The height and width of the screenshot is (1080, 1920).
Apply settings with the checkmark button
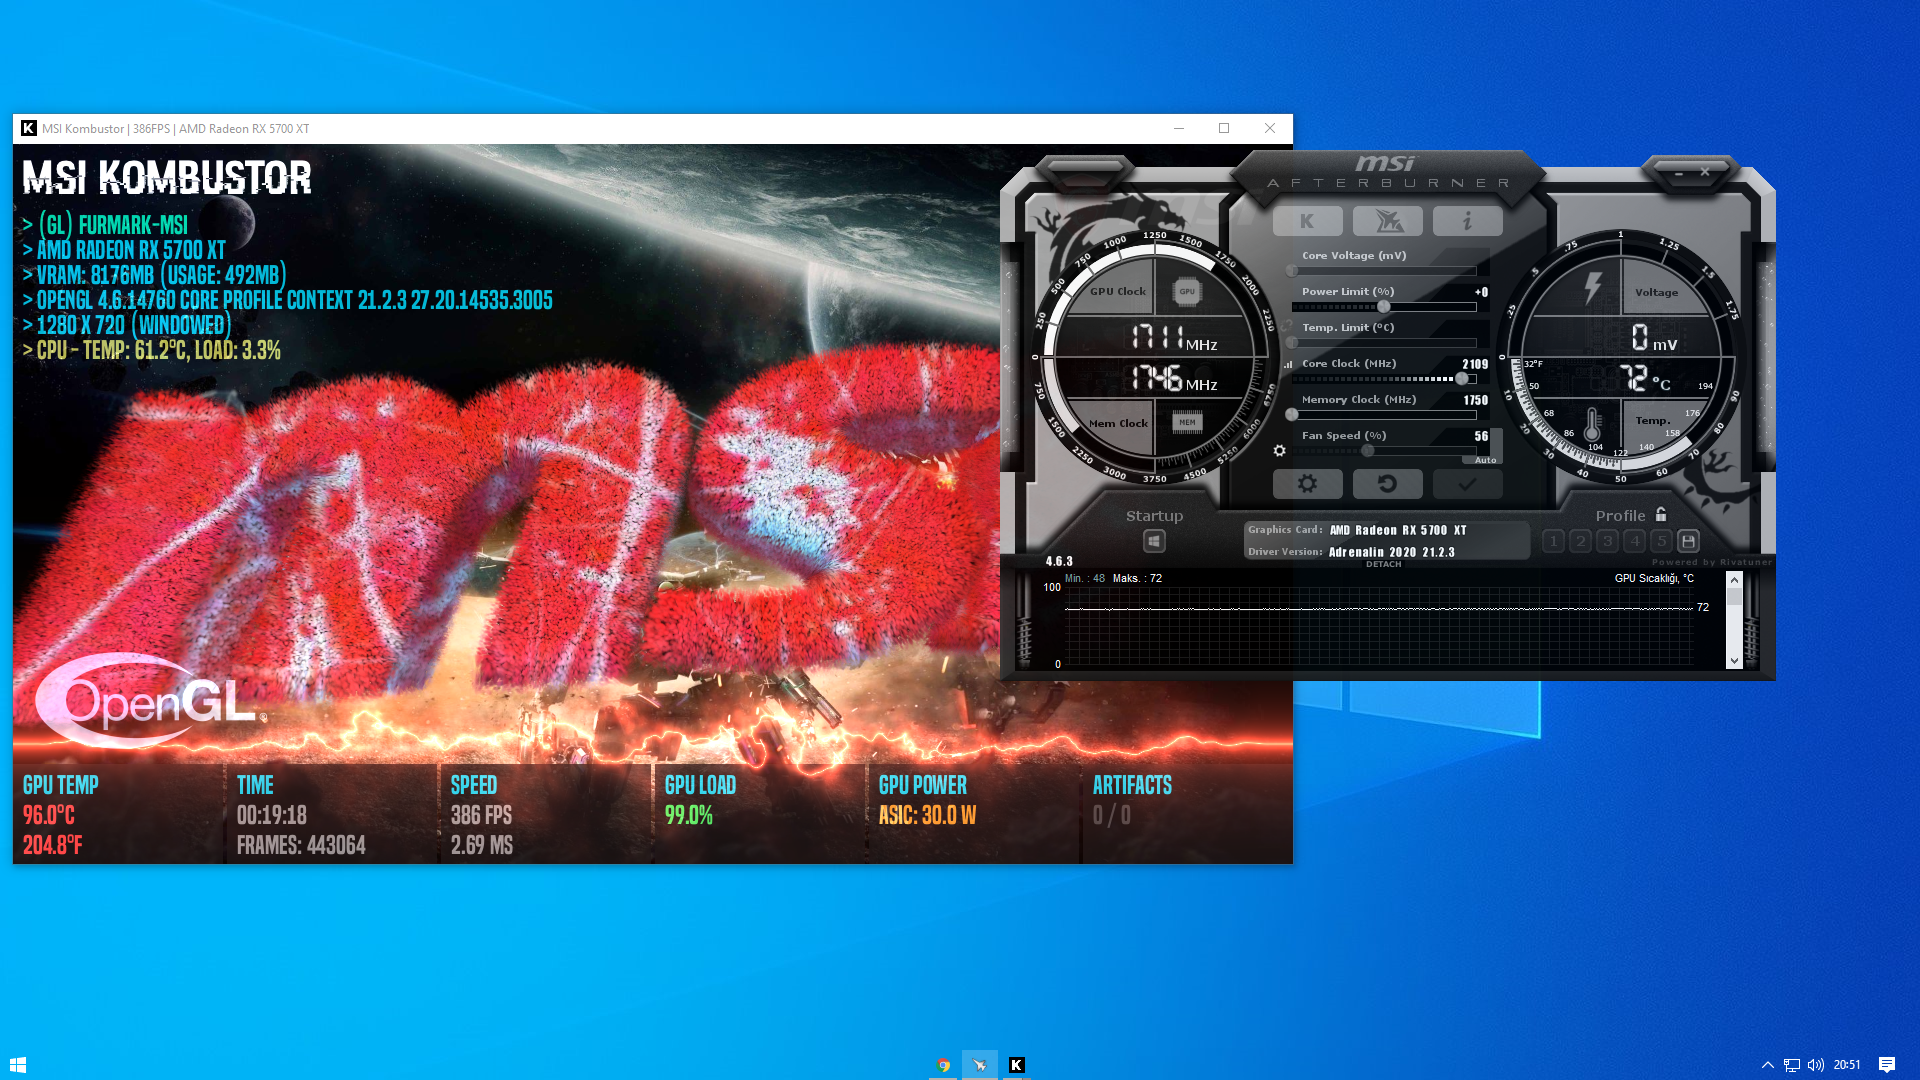tap(1467, 484)
